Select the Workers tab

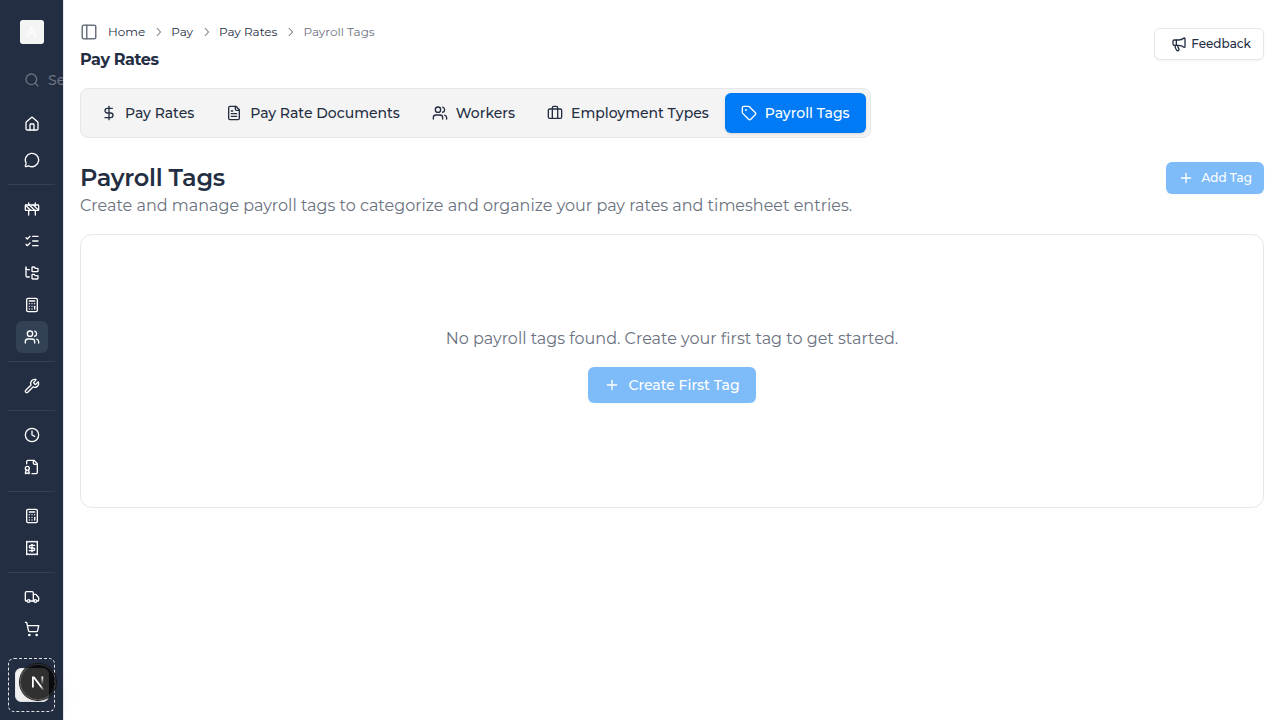pyautogui.click(x=473, y=113)
